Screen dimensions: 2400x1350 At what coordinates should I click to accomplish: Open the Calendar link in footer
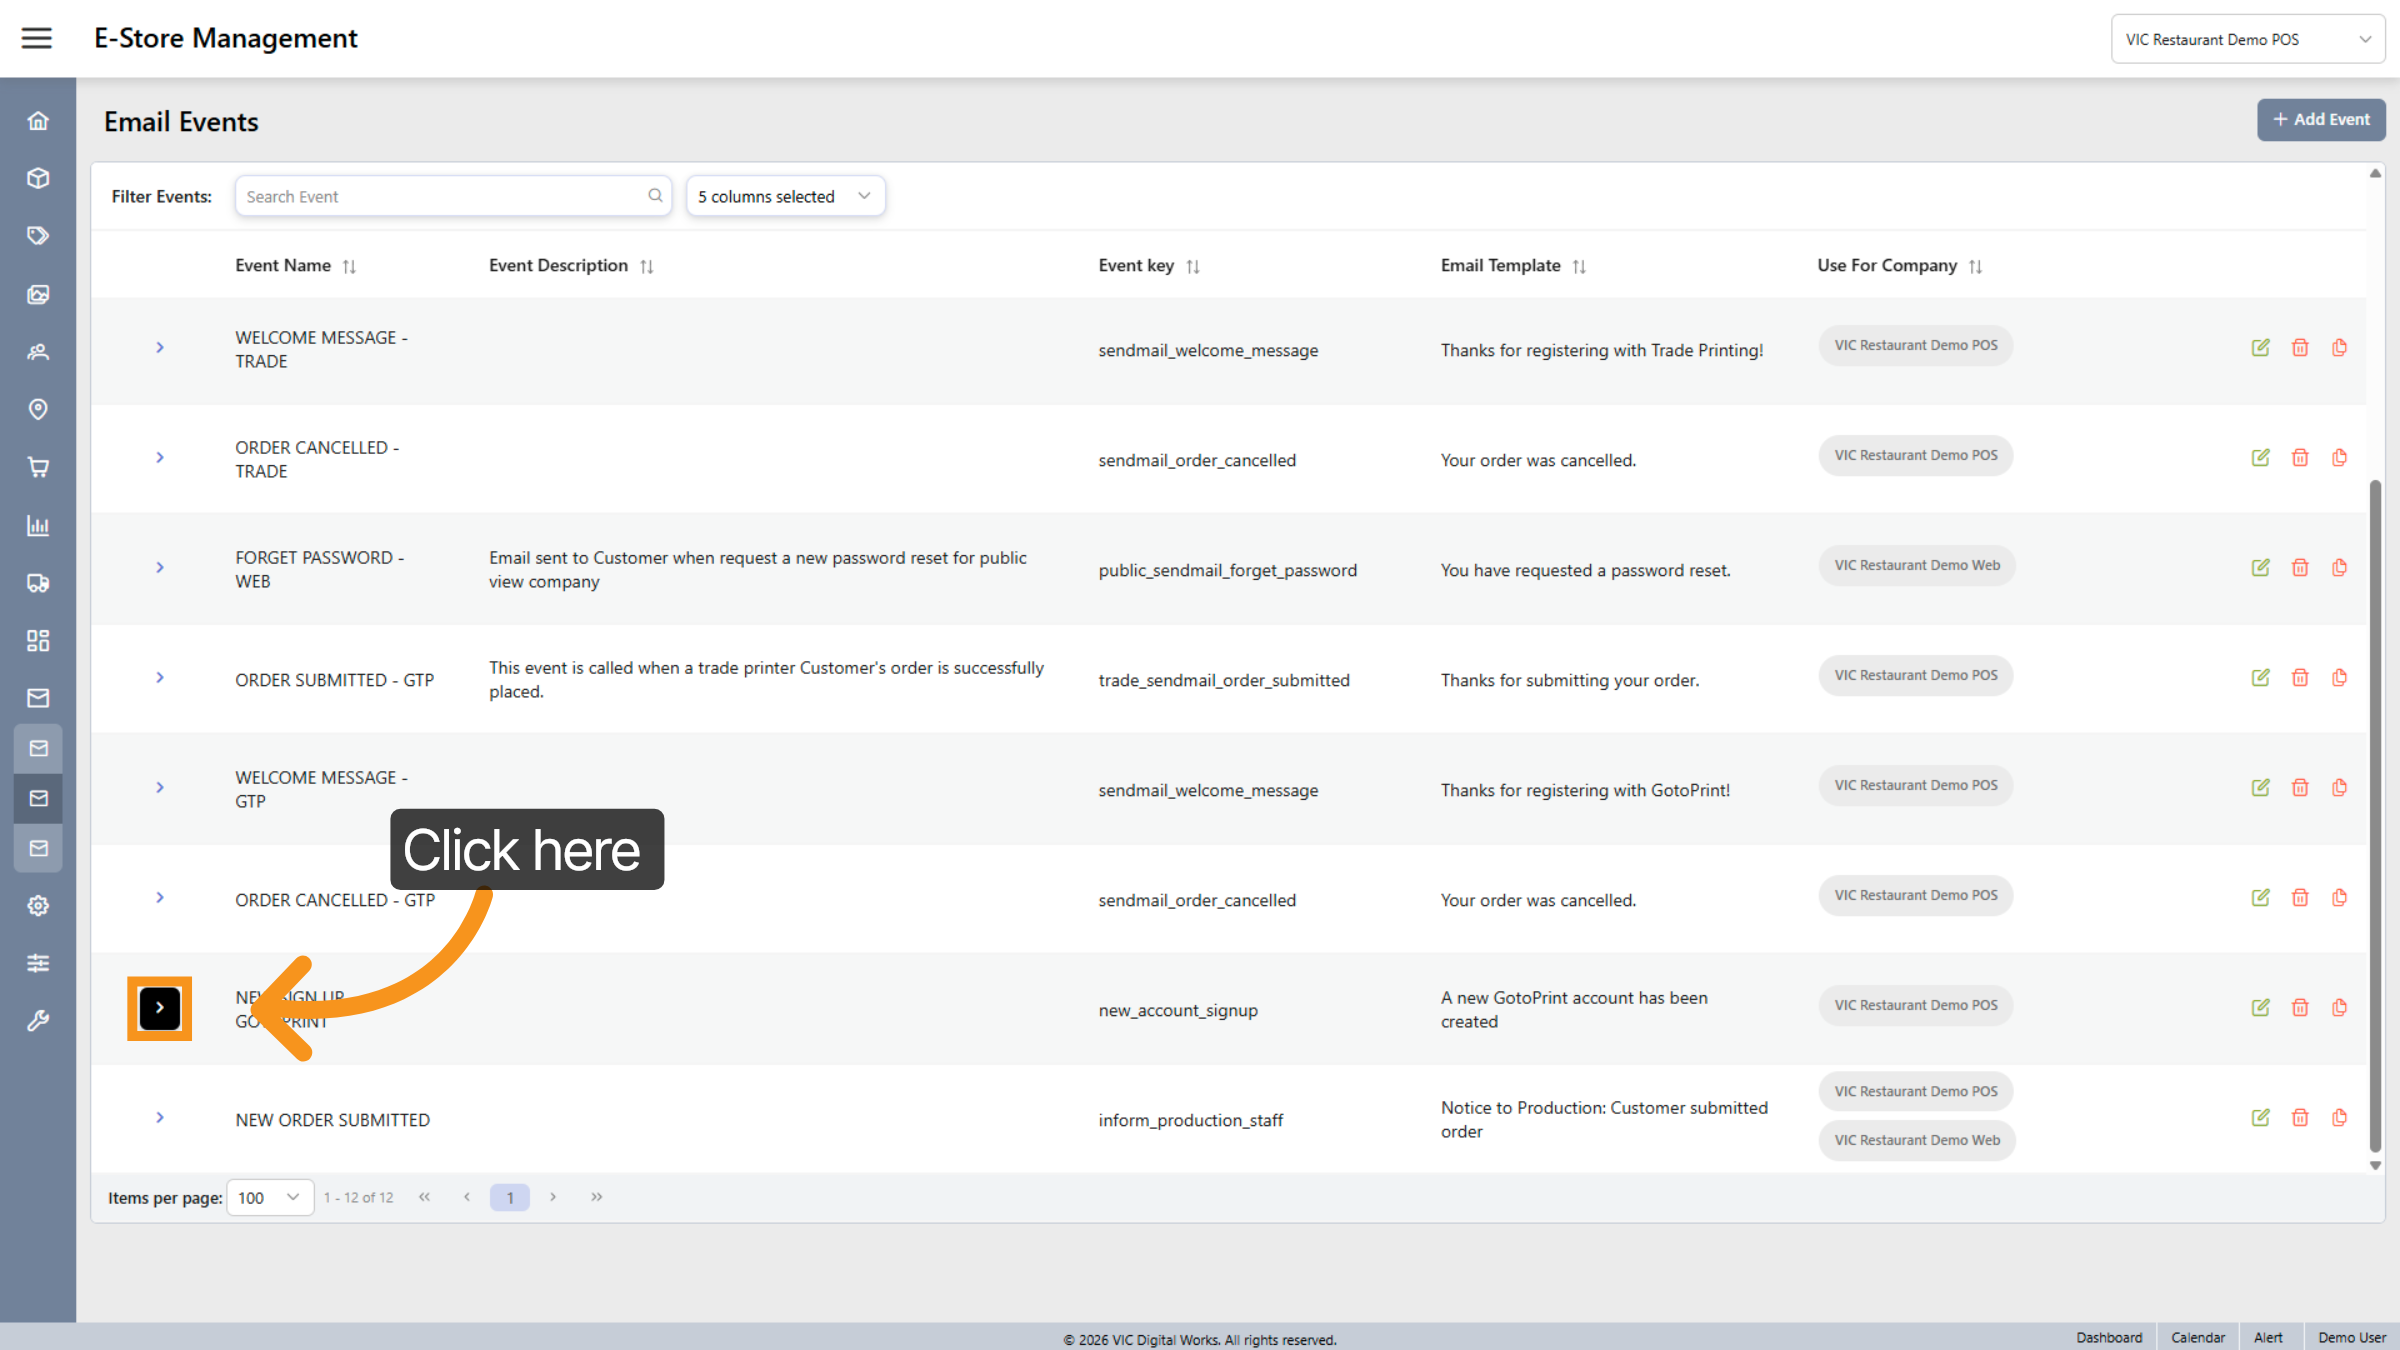2197,1337
